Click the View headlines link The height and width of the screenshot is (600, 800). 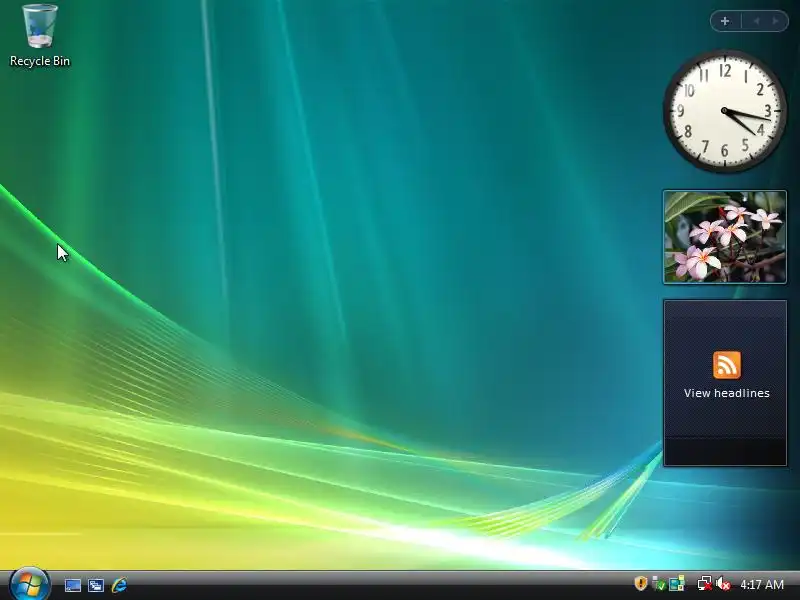727,393
